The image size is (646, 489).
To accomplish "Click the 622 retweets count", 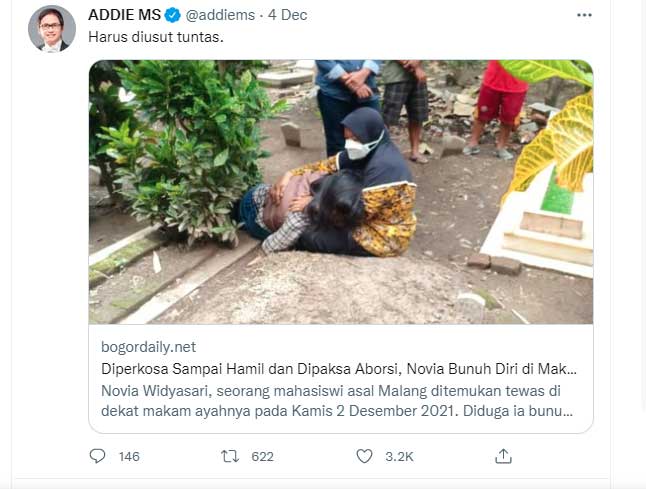I will pos(262,456).
